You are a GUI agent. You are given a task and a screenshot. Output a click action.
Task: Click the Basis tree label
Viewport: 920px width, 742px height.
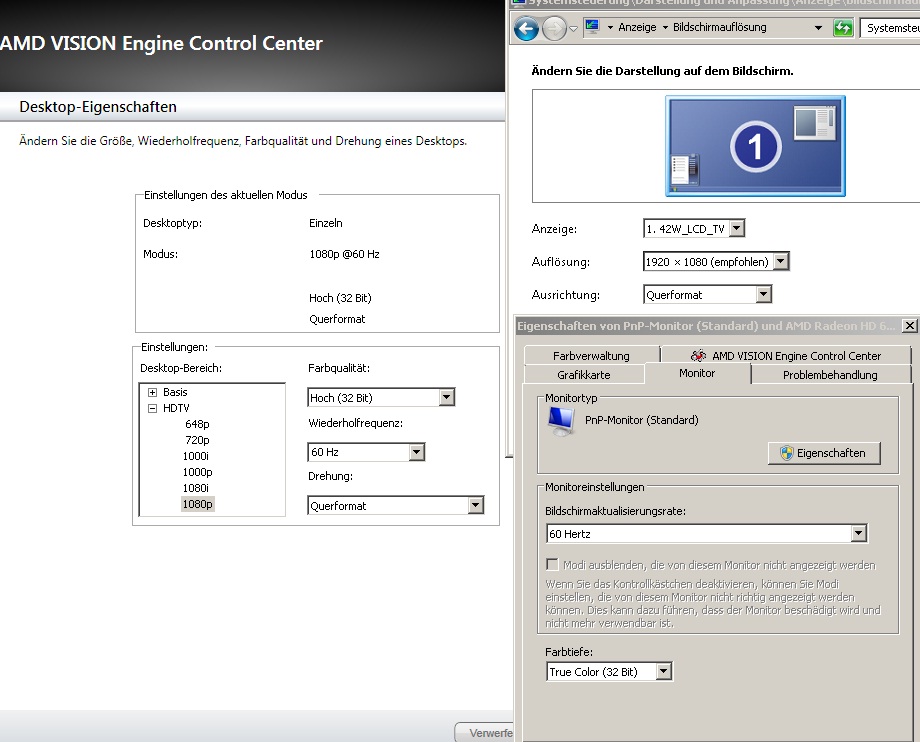(x=175, y=392)
